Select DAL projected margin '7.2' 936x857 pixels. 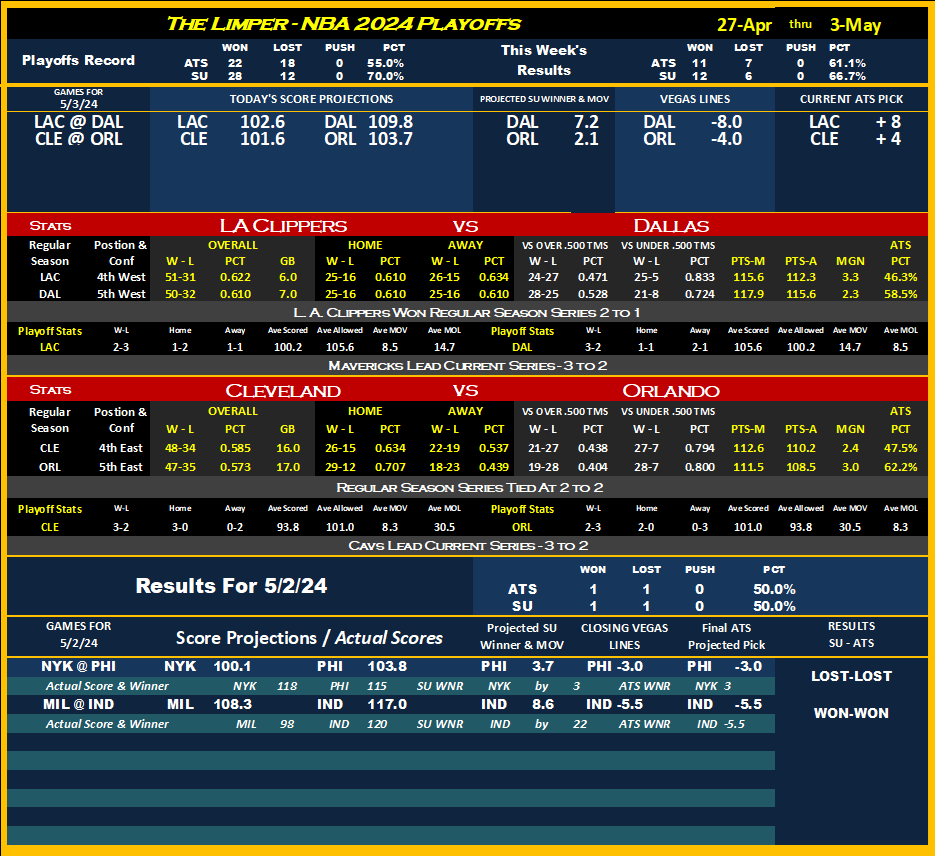point(586,122)
